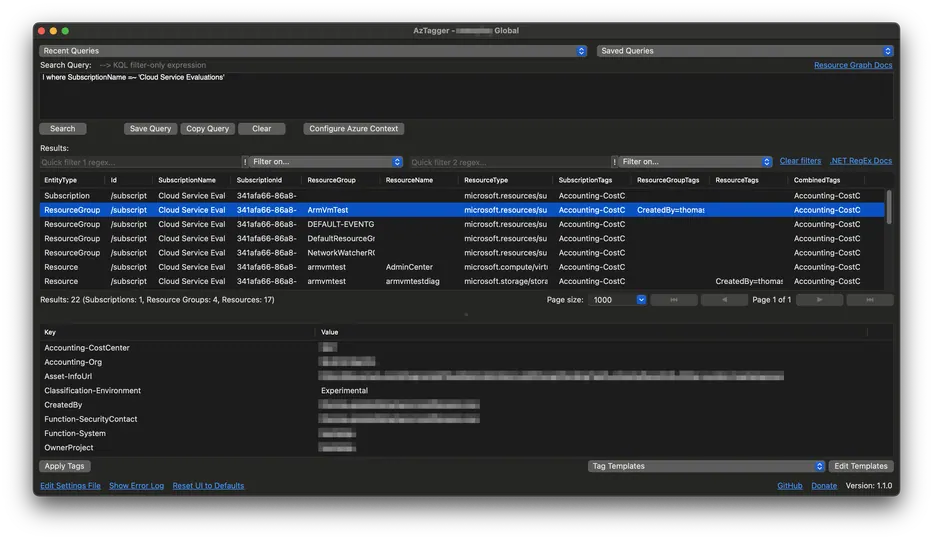Change the Page size dropdown from 1000

(x=618, y=300)
